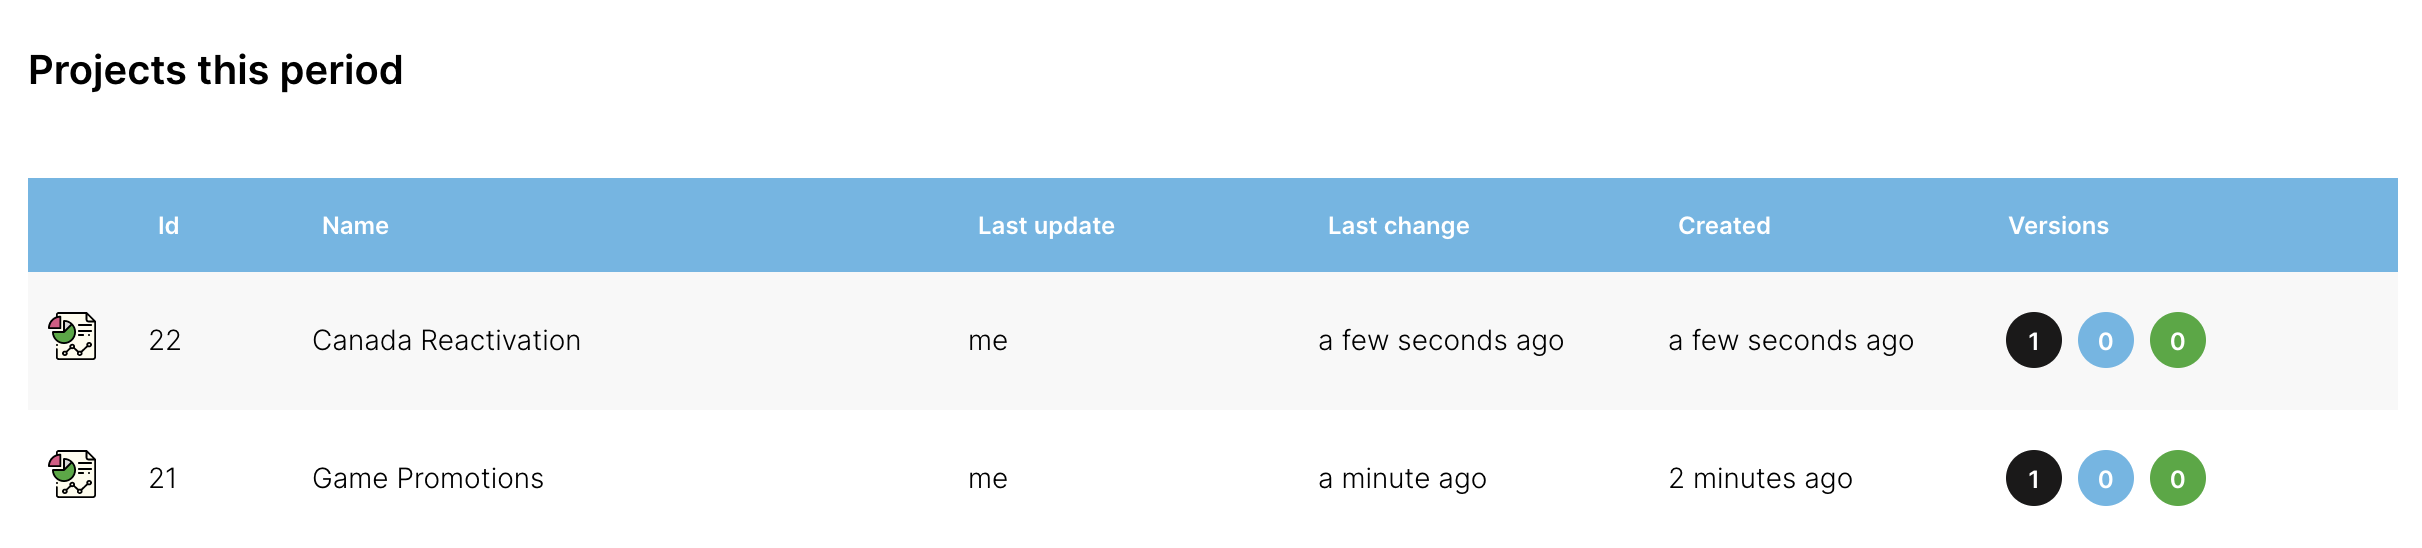This screenshot has width=2422, height=548.
Task: Sort by the Created column header
Action: pos(1724,226)
